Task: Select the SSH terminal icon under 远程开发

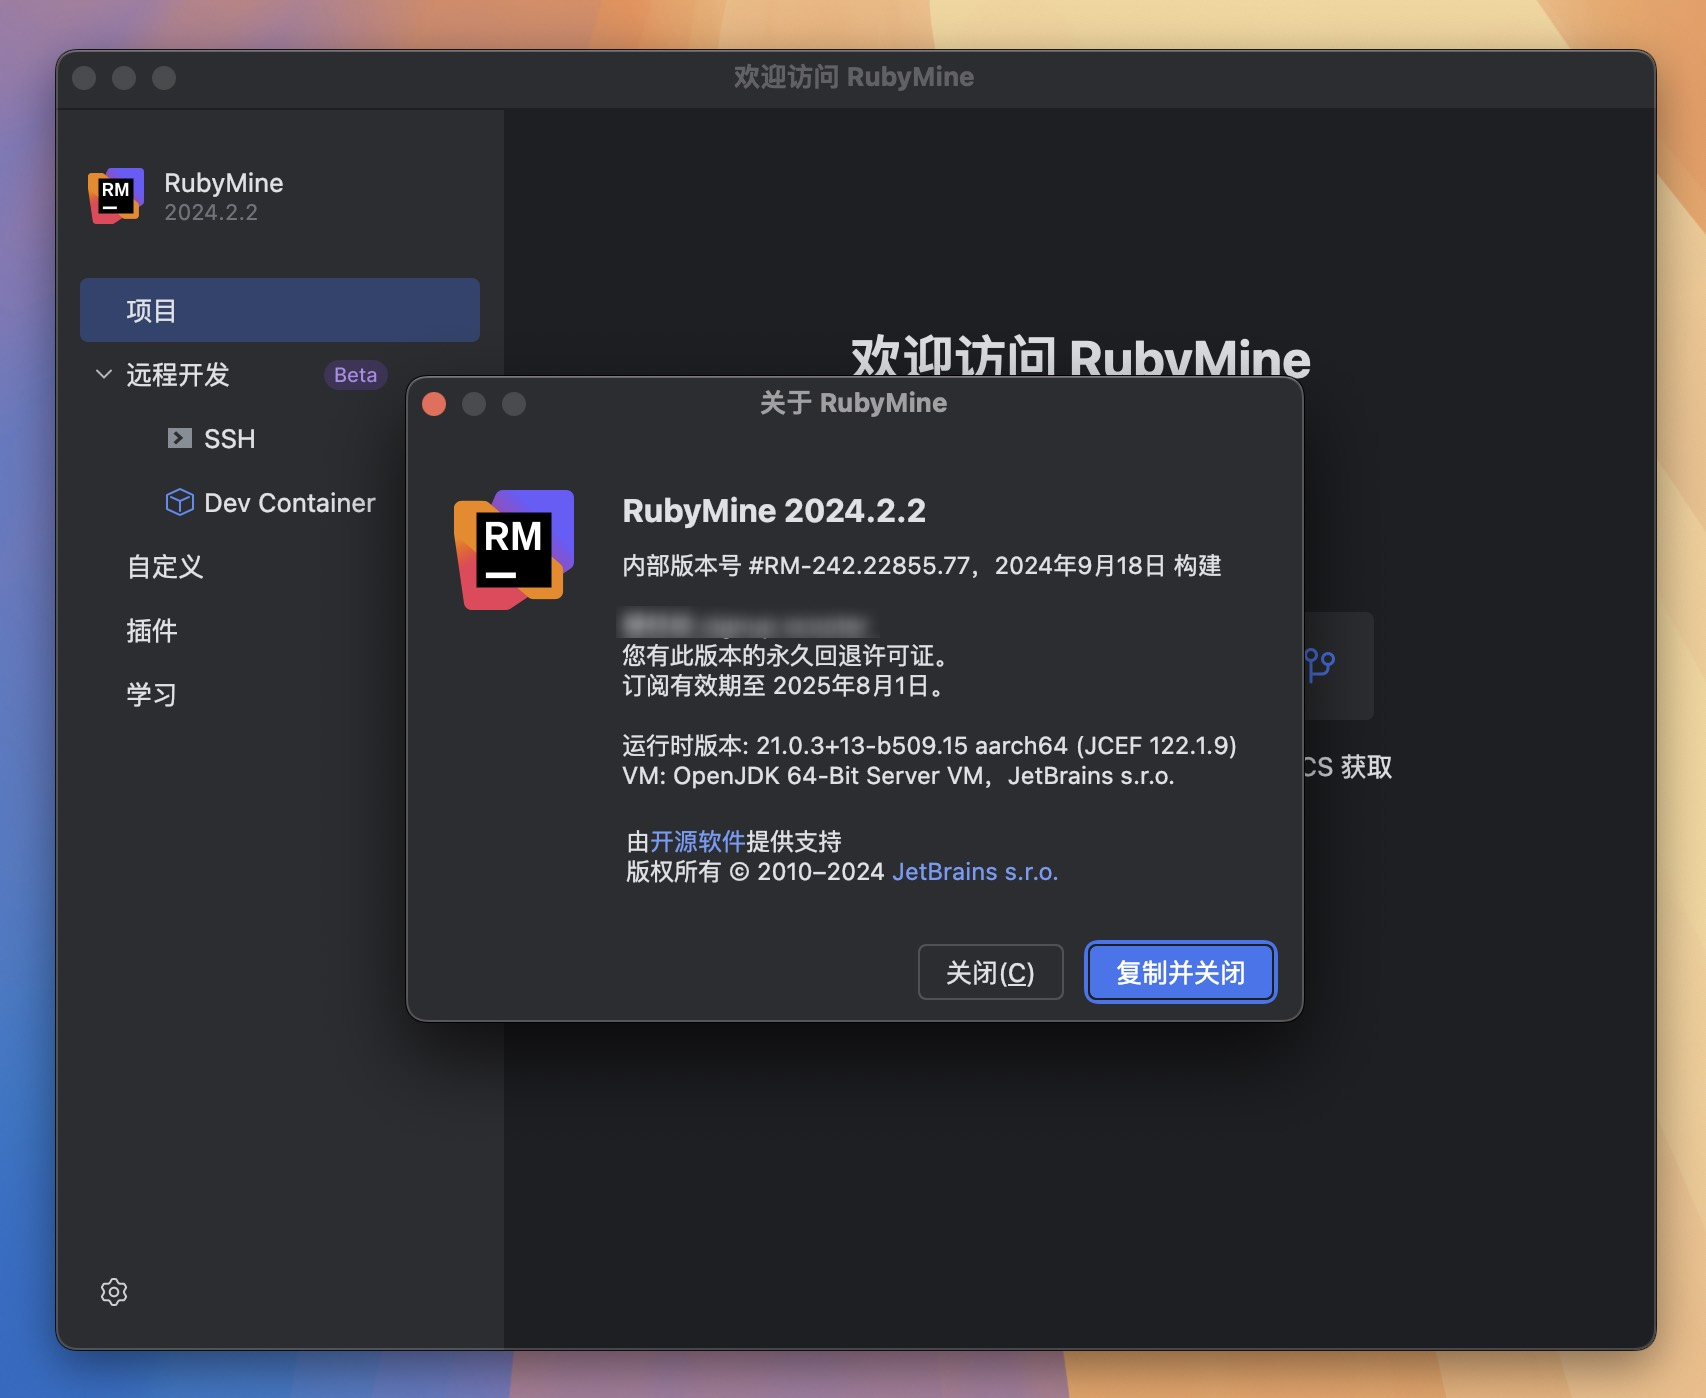Action: pyautogui.click(x=178, y=438)
